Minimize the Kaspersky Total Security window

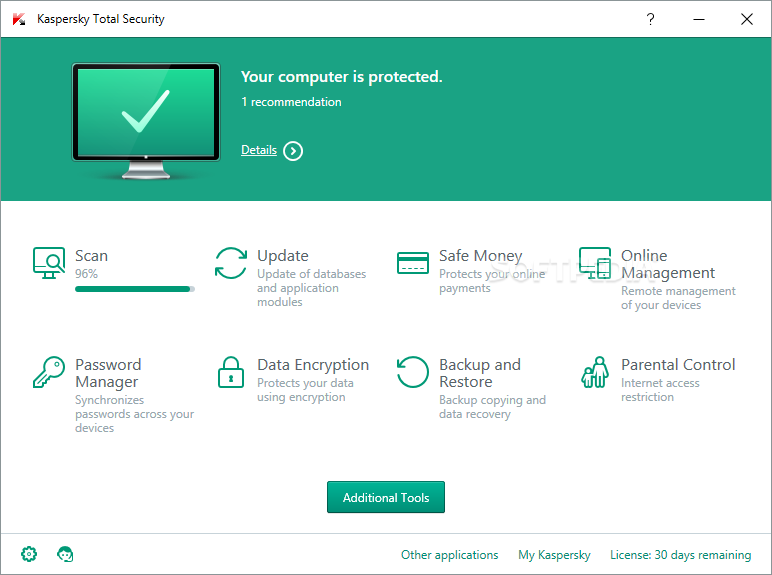pyautogui.click(x=699, y=19)
